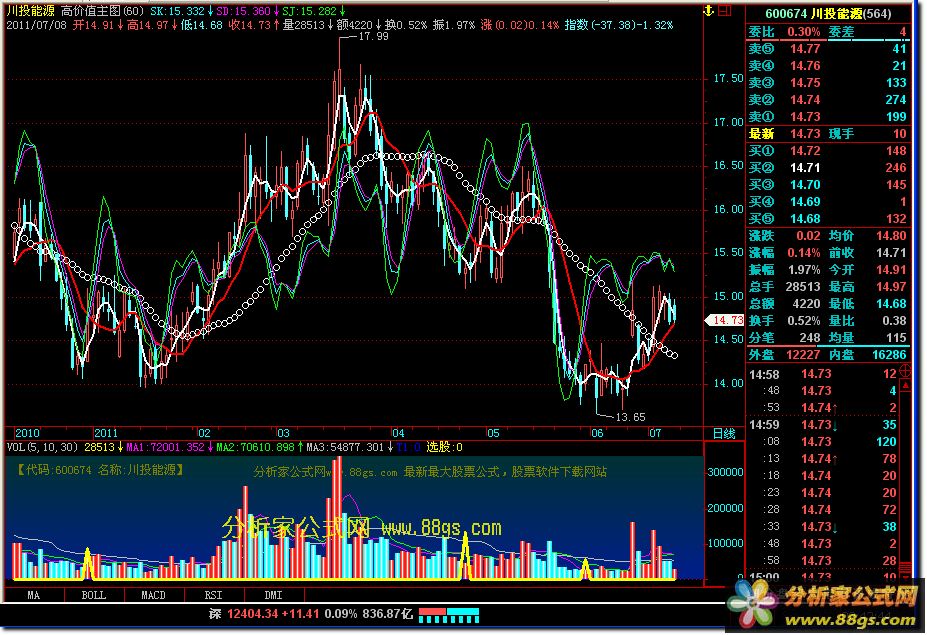Image resolution: width=927 pixels, height=635 pixels.
Task: Click the yellow anchor icon above price axis
Action: [x=708, y=11]
